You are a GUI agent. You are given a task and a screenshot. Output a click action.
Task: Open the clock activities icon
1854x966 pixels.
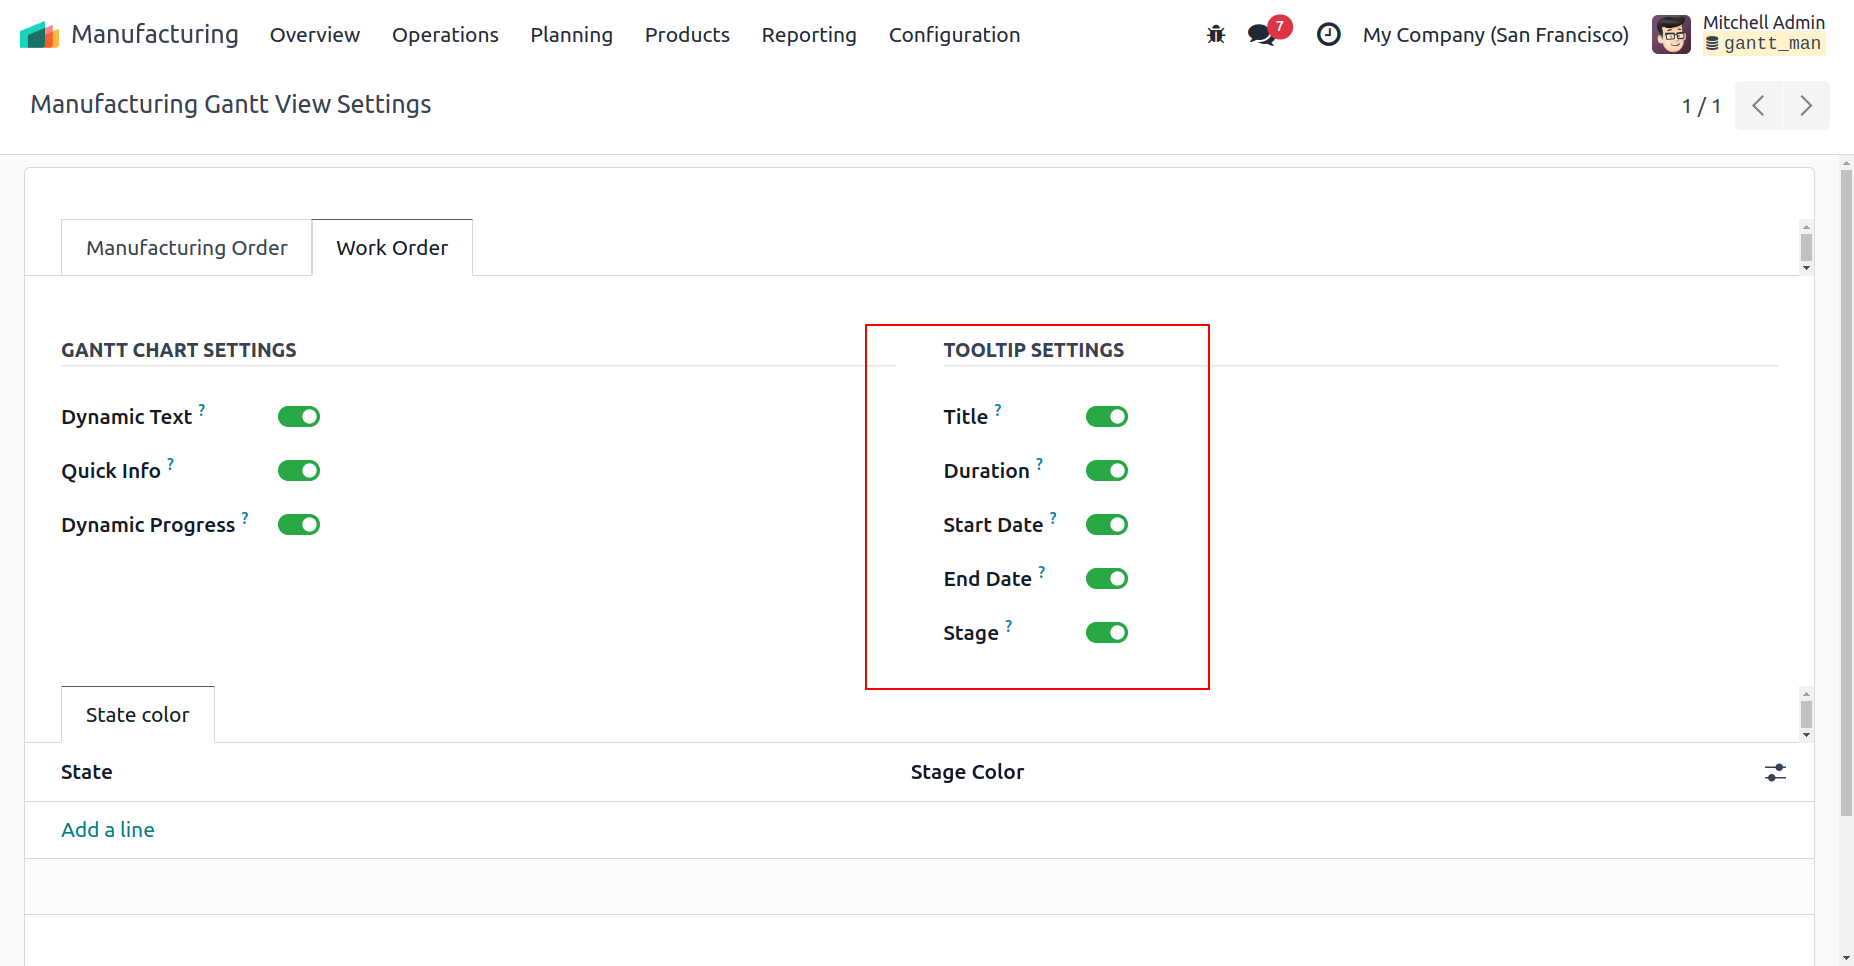tap(1328, 35)
